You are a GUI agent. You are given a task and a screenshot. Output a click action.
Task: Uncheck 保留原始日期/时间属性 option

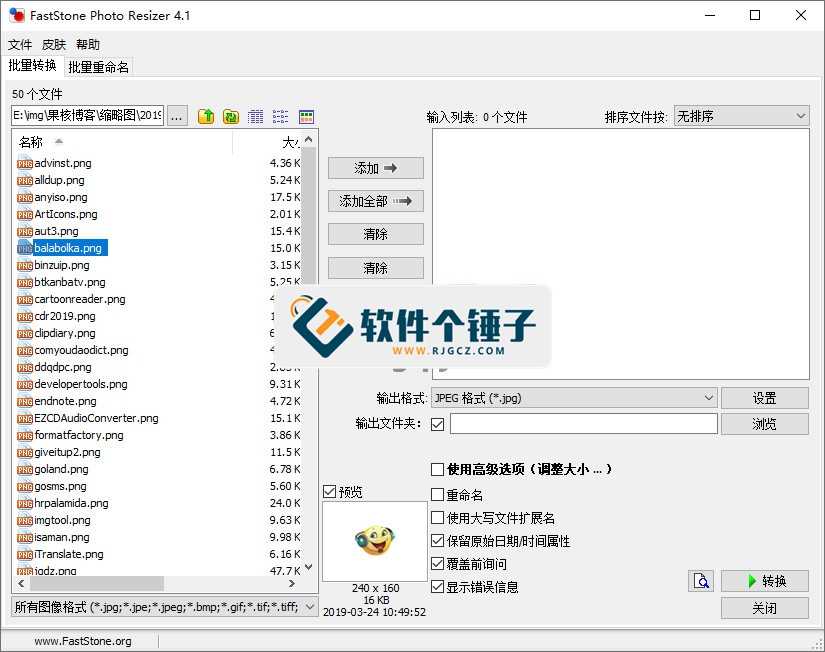point(437,541)
